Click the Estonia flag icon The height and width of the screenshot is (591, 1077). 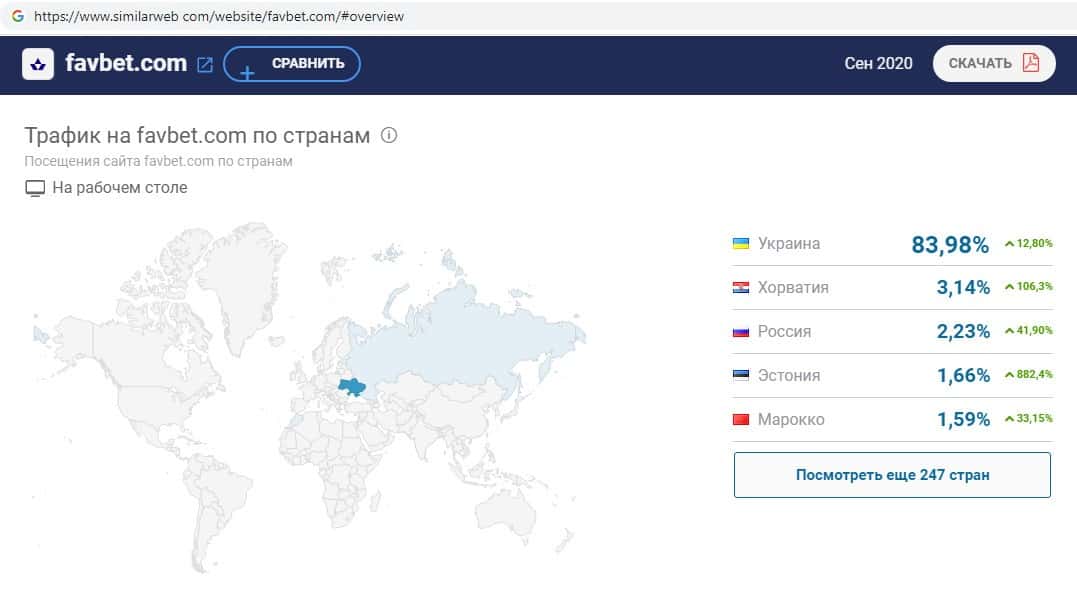(x=740, y=375)
